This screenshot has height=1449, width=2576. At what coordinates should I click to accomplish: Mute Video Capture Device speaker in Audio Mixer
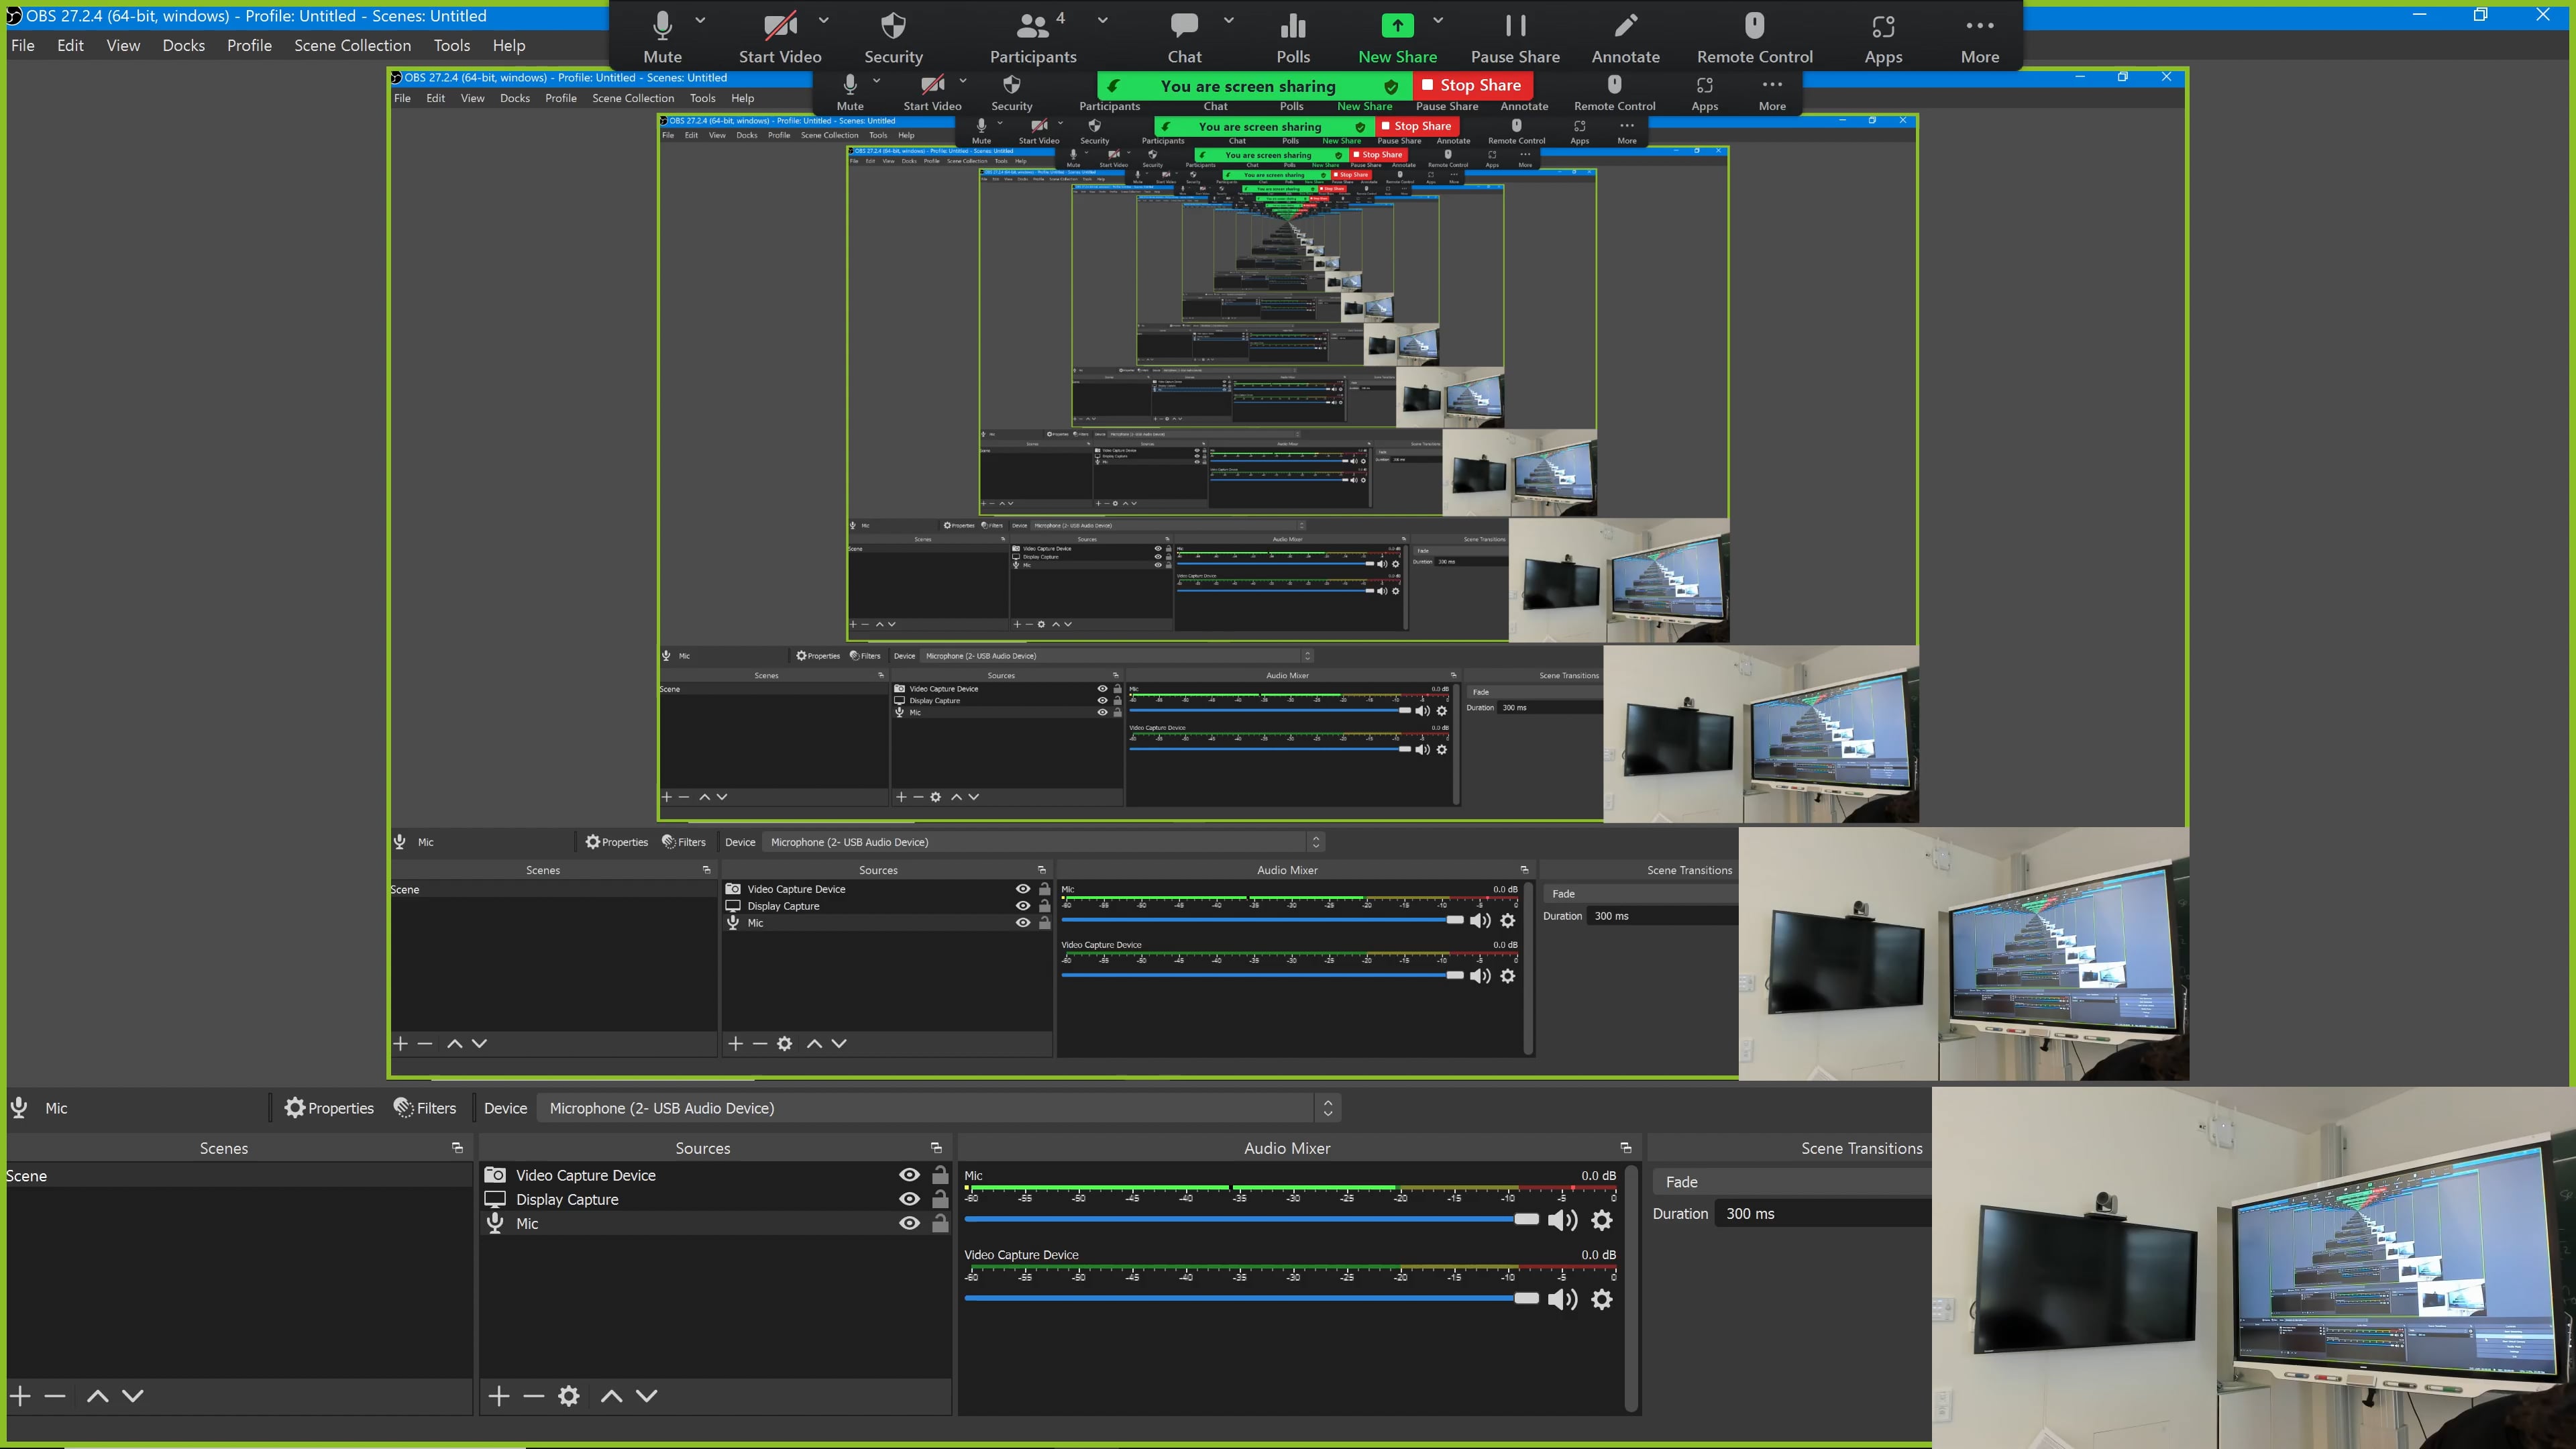[x=1562, y=1299]
